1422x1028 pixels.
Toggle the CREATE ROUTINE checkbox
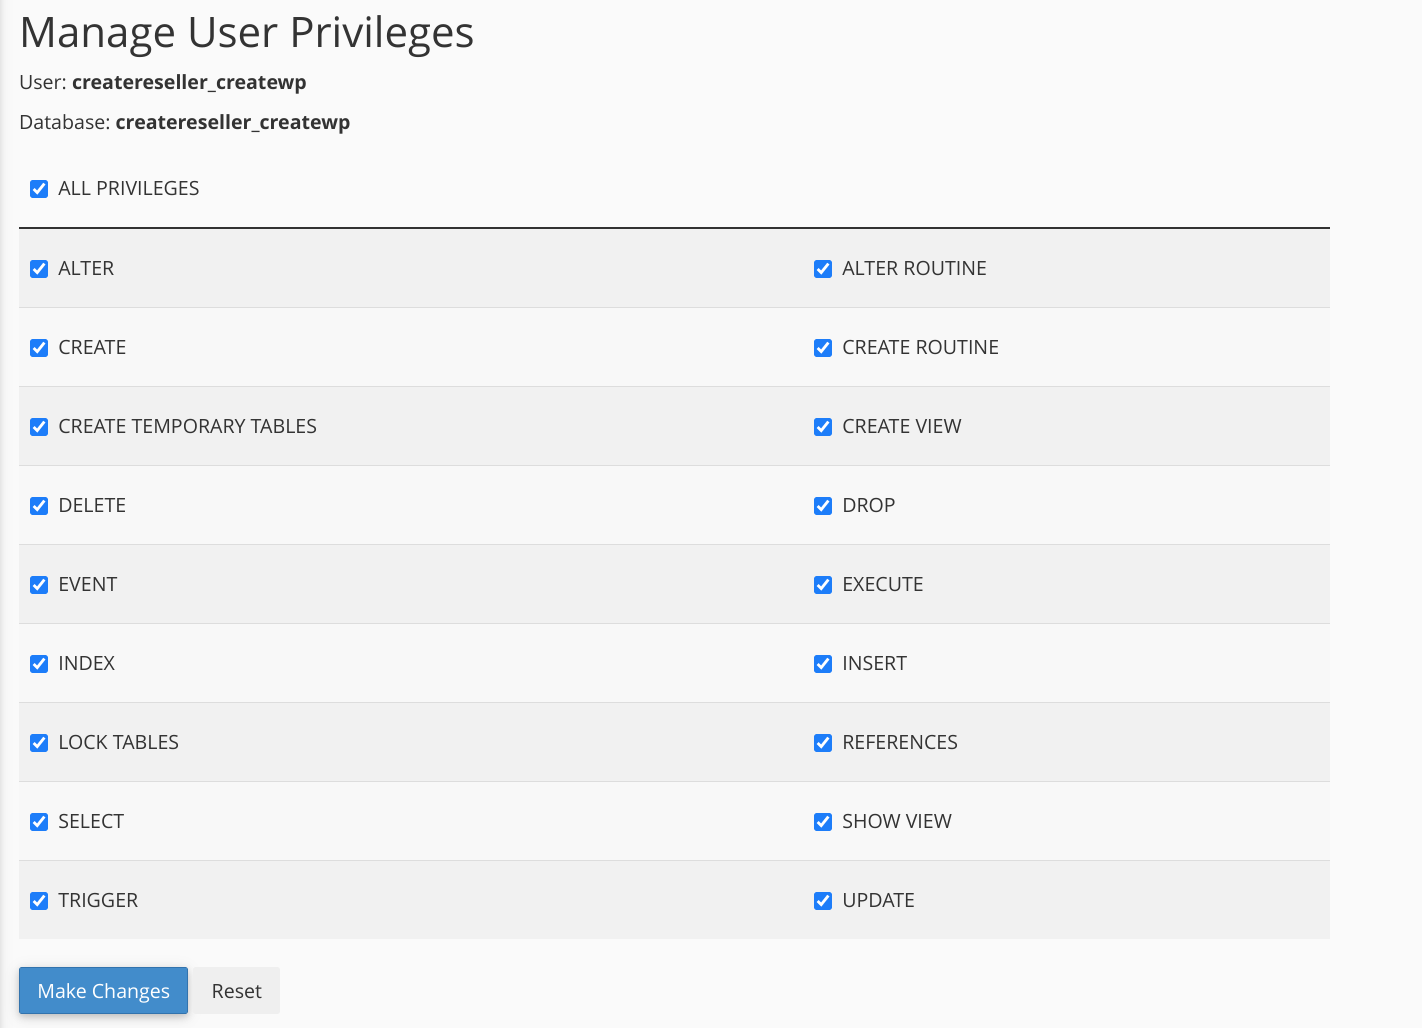pyautogui.click(x=823, y=348)
